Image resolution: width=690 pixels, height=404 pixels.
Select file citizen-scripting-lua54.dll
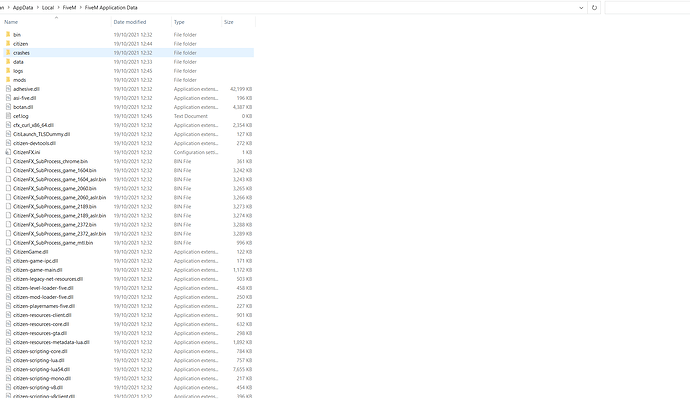pos(41,369)
